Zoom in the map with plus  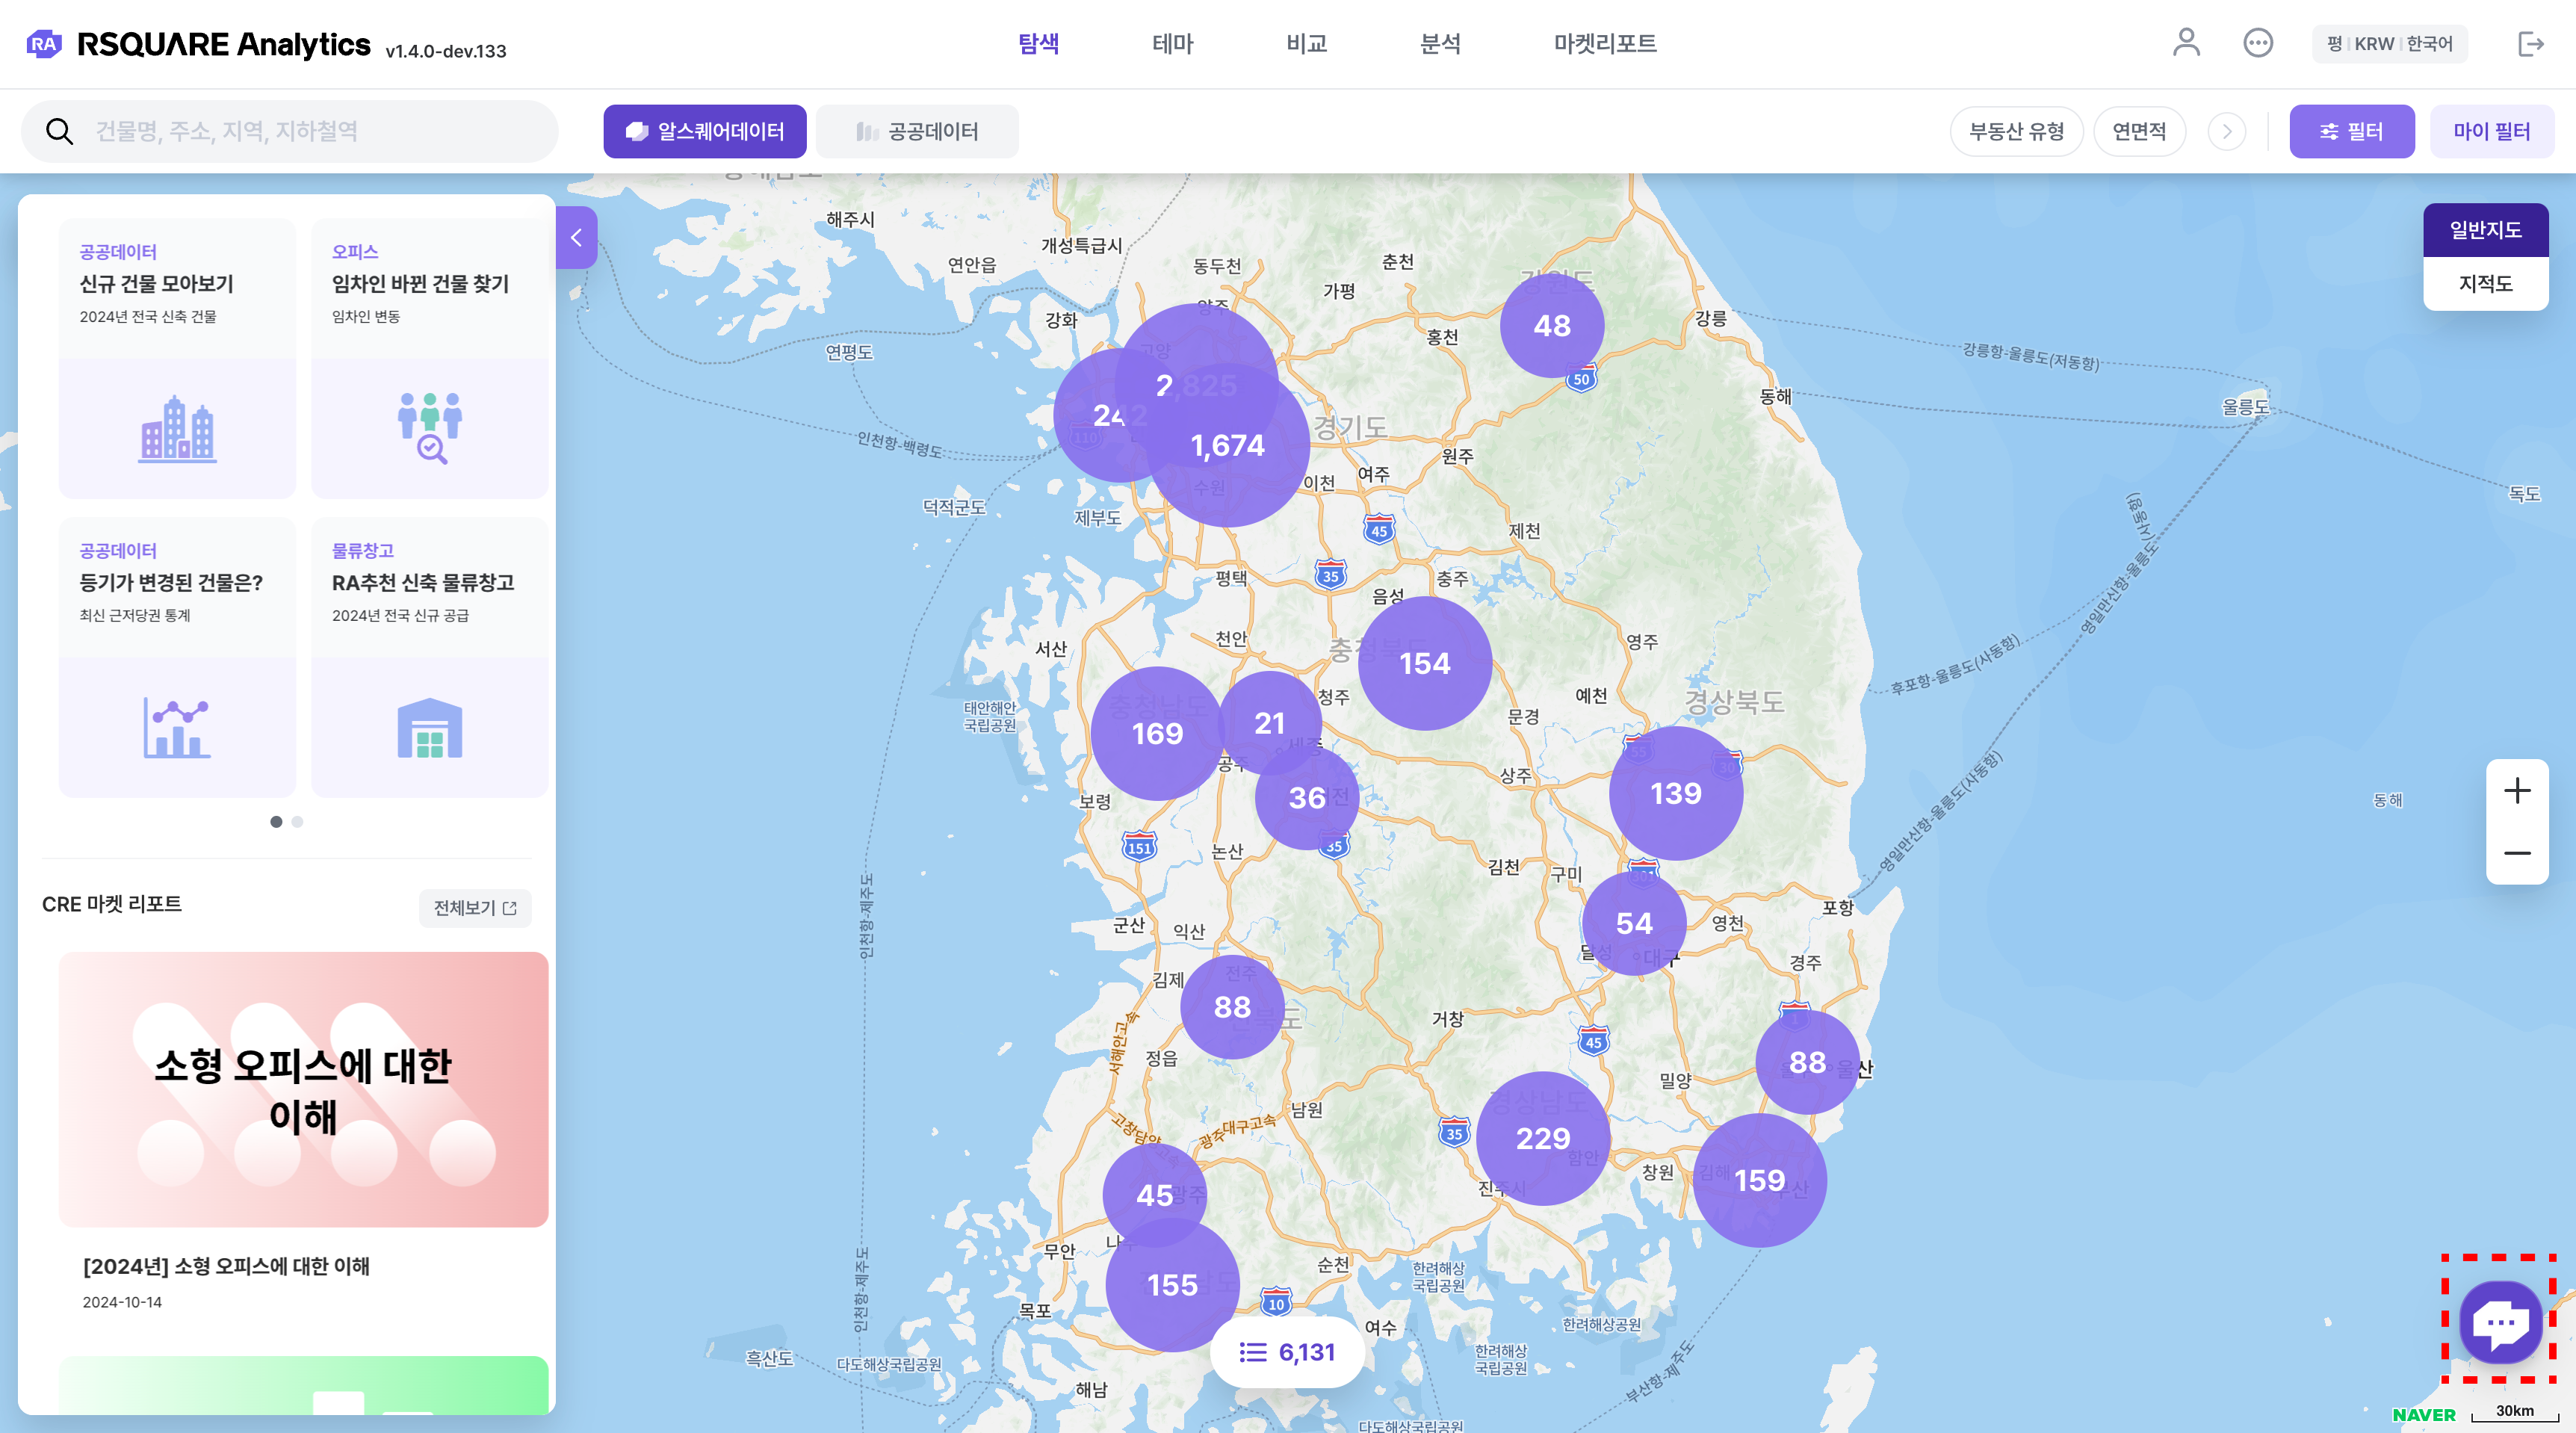(x=2516, y=791)
